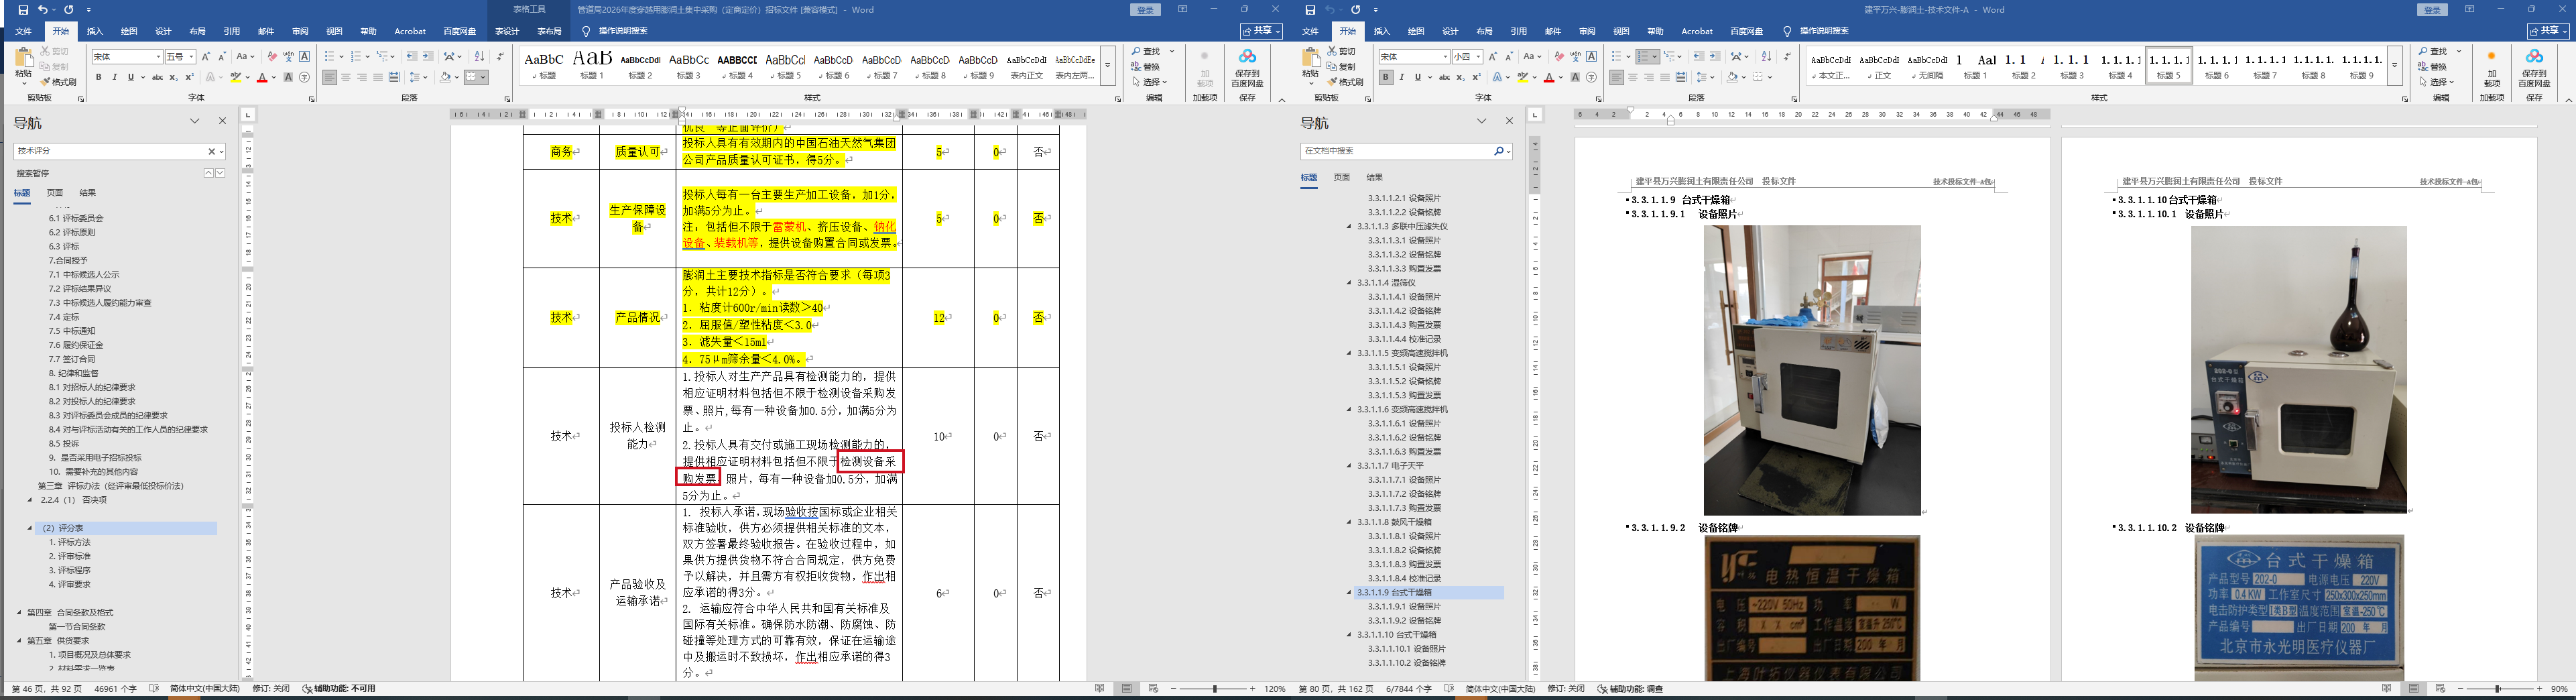Open navigation pane options chevron in right window
2576x700 pixels.
click(x=1481, y=121)
